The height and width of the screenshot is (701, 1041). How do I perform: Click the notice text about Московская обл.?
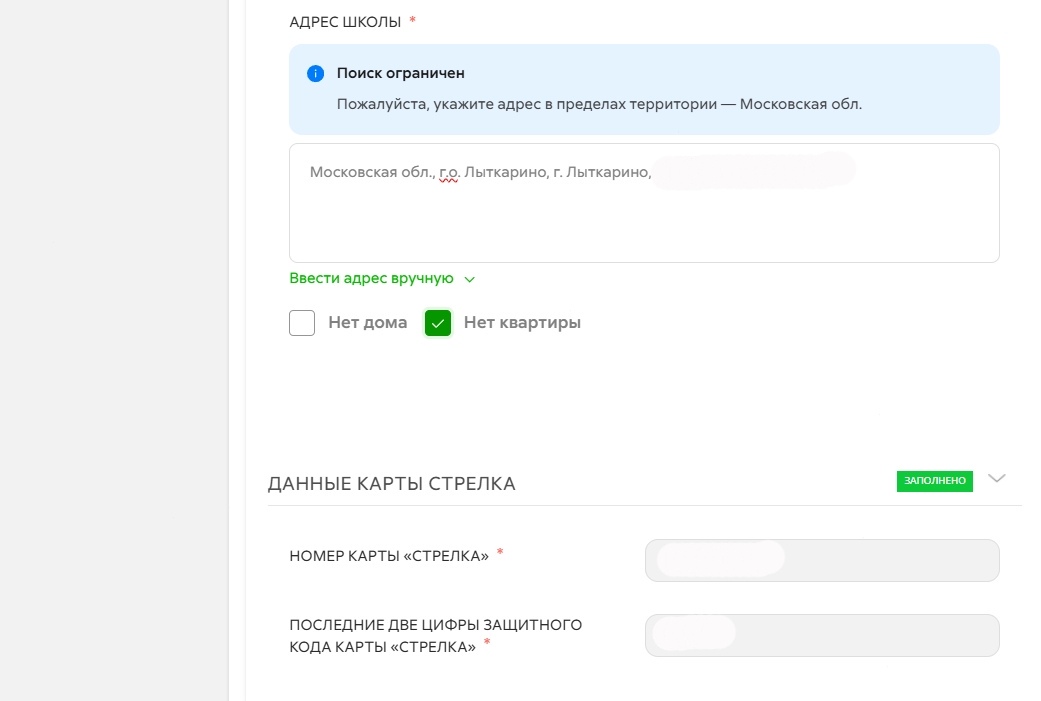coord(599,103)
